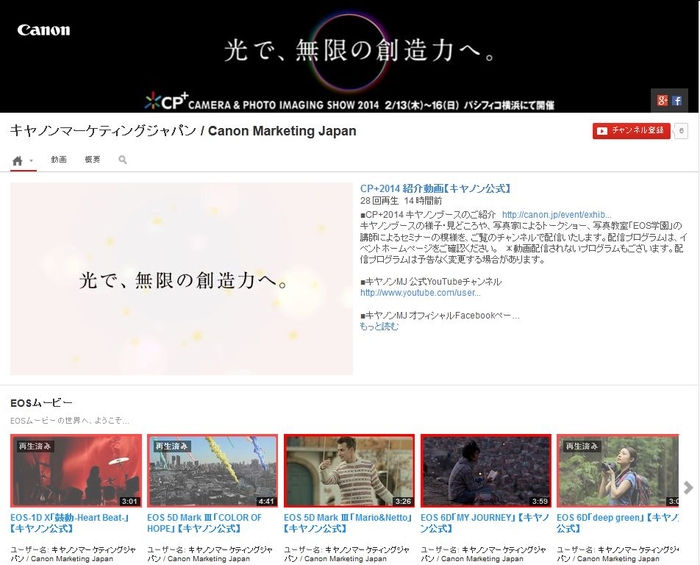Click the 4:41 duration badge

point(266,501)
